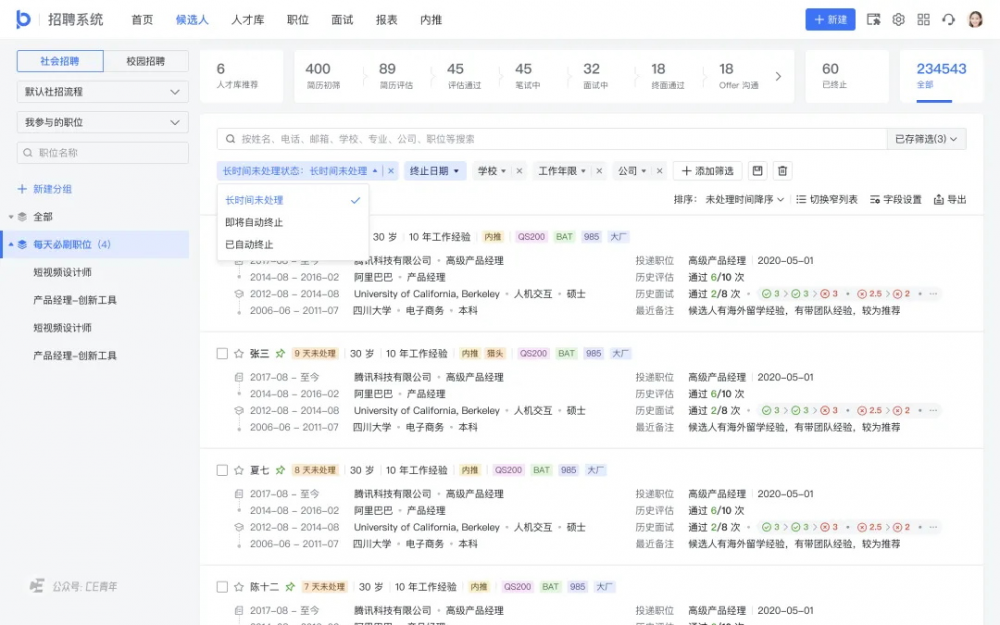Switch to 社会招聘 toggle
Viewport: 1000px width, 625px height.
tap(60, 61)
